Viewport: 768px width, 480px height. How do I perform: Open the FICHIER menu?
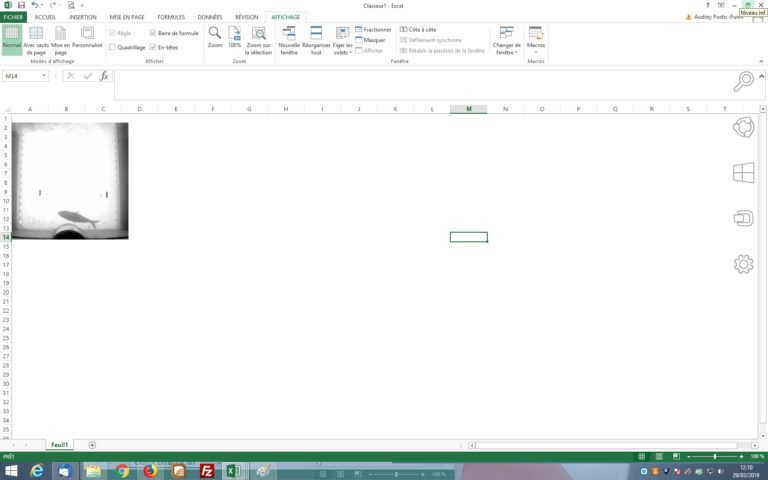point(13,17)
